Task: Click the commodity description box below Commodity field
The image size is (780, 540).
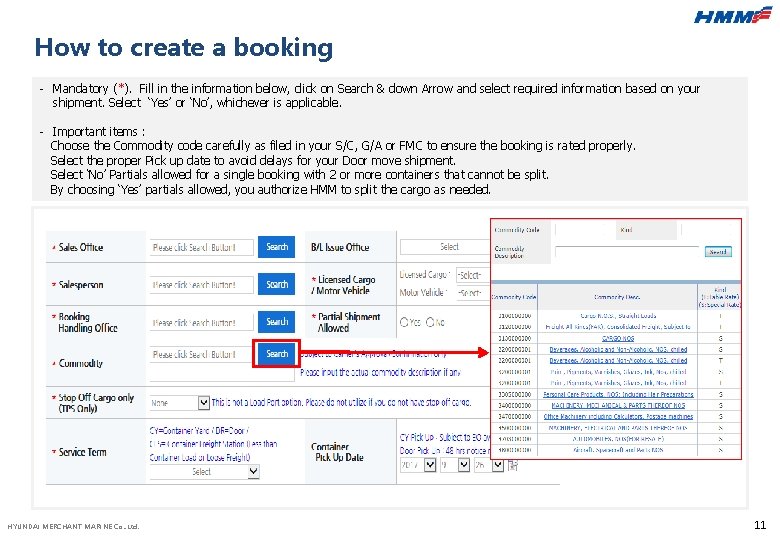Action: coord(222,372)
